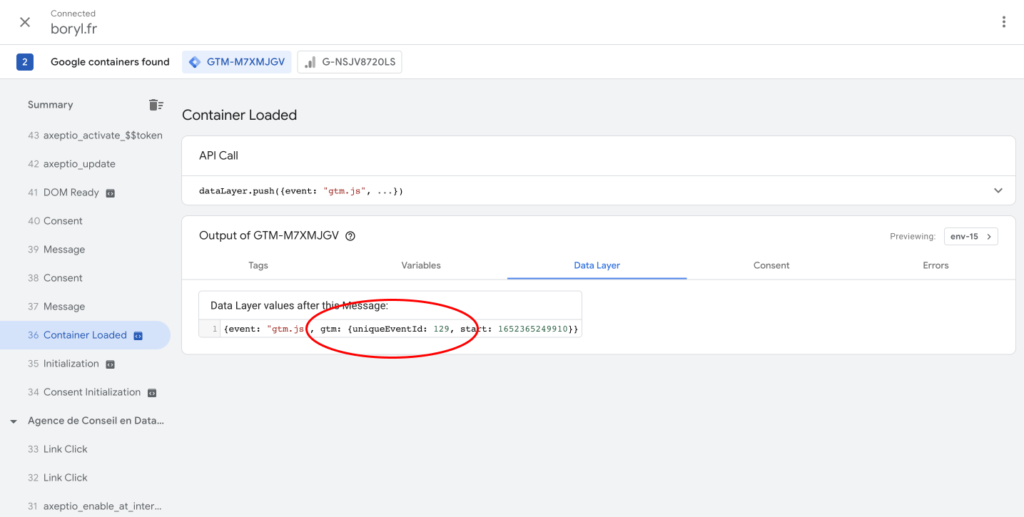Viewport: 1024px width, 517px height.
Task: Collapse the Agence de Conseil en Data page group
Action: (x=14, y=422)
